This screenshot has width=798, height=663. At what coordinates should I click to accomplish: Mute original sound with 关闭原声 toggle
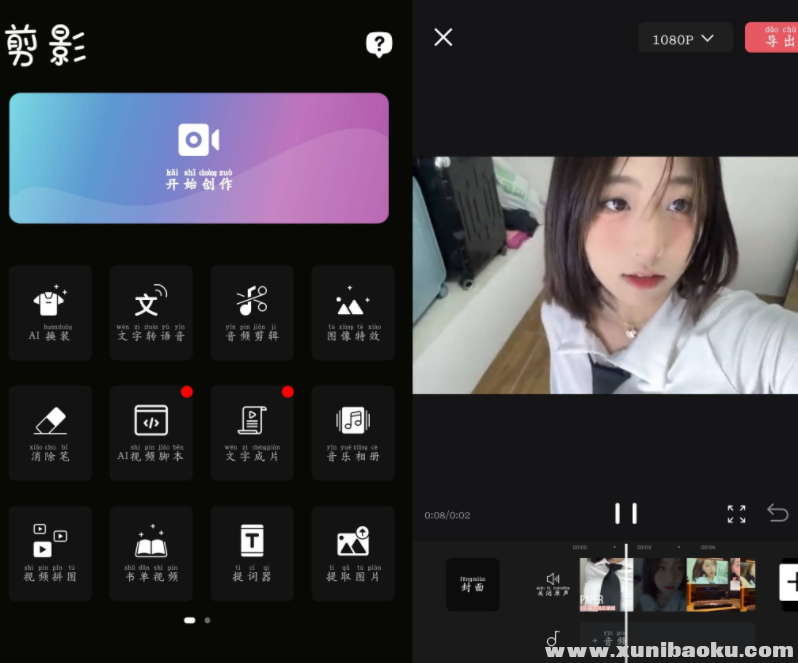tap(552, 584)
